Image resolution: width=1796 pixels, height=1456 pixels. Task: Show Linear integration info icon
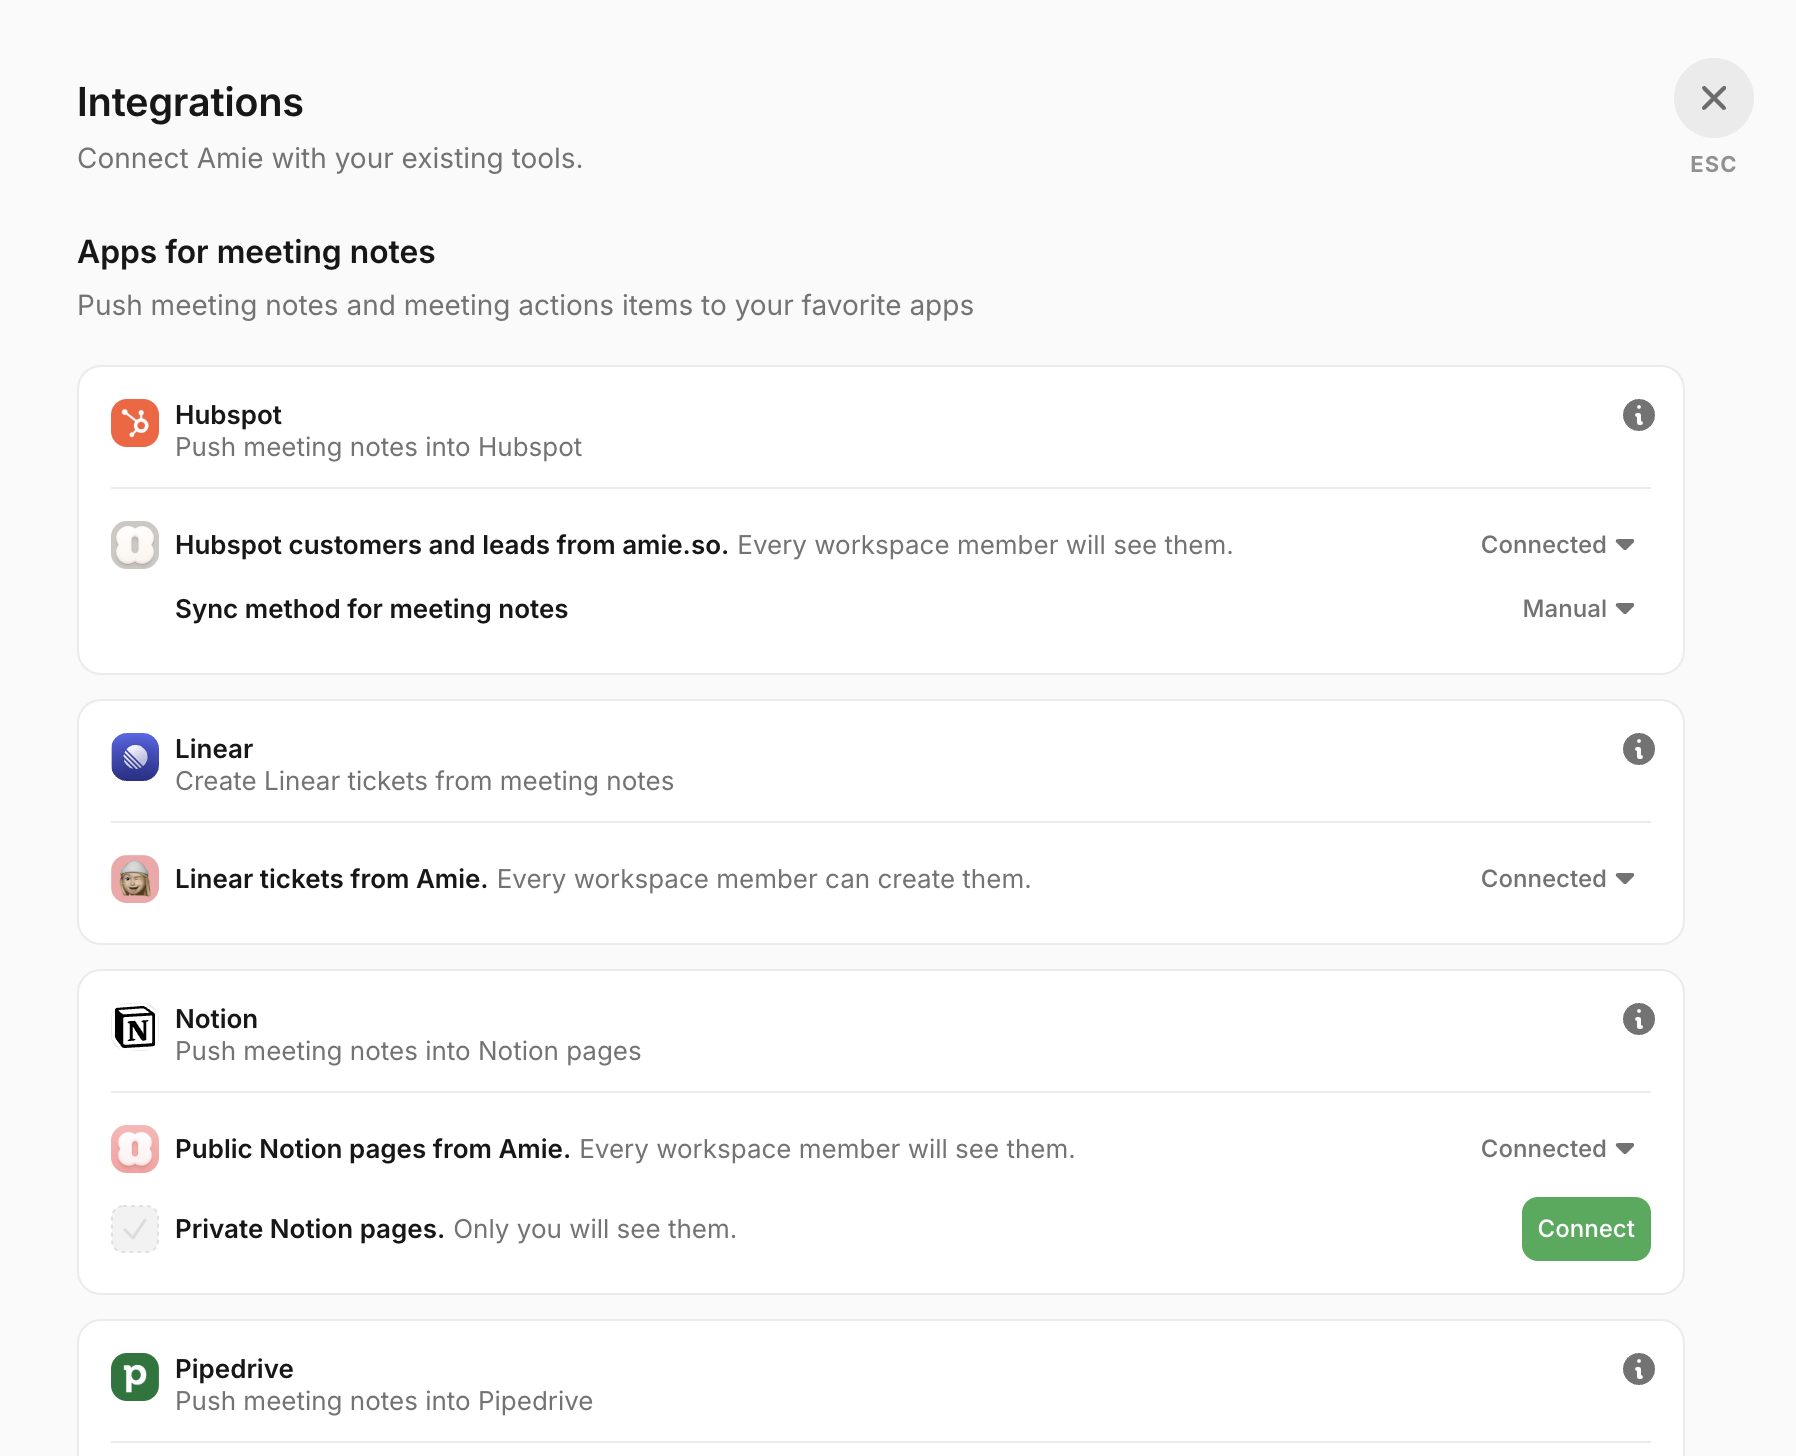tap(1638, 749)
